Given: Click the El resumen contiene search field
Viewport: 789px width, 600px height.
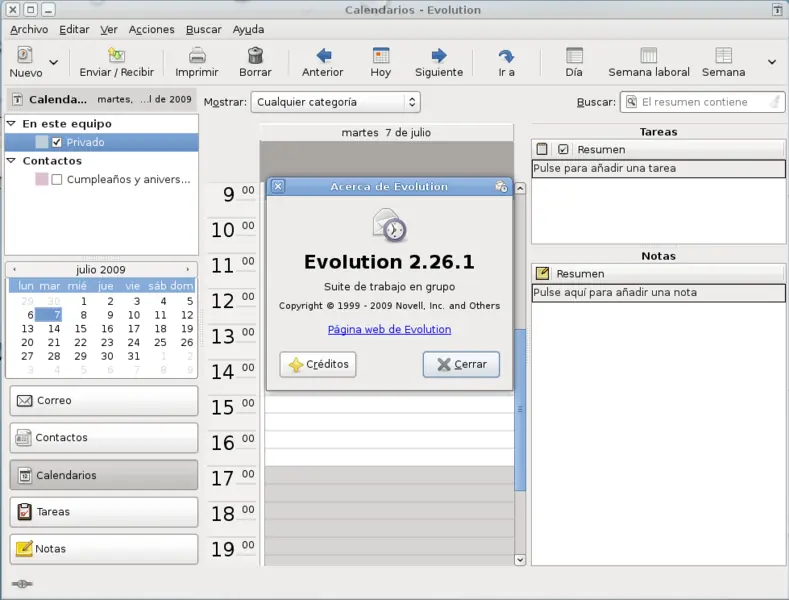Looking at the screenshot, I should click(702, 102).
